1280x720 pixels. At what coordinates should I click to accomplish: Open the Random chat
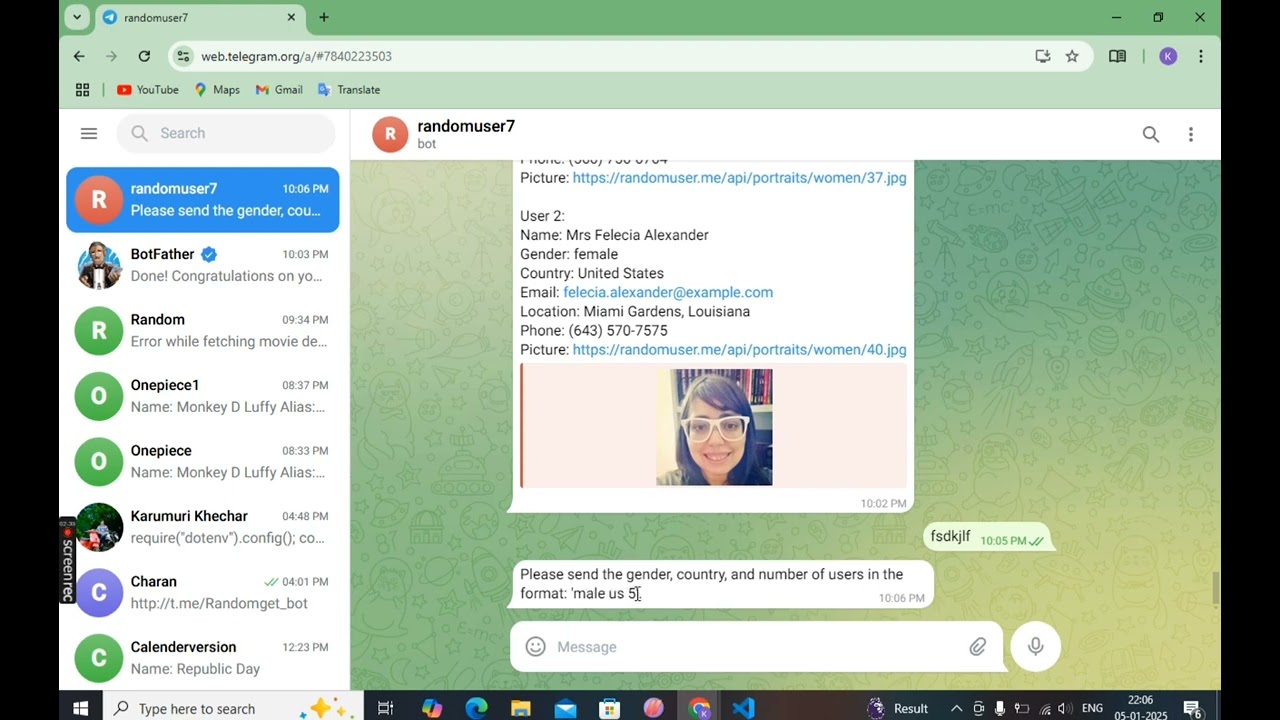click(203, 330)
